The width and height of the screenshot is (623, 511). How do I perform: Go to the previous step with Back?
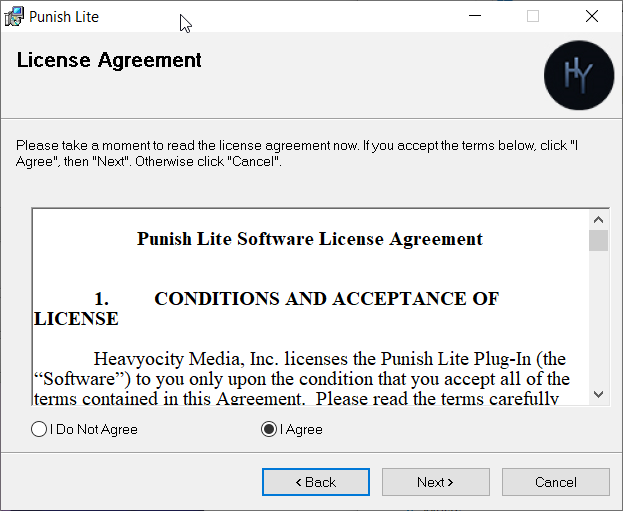[x=316, y=482]
